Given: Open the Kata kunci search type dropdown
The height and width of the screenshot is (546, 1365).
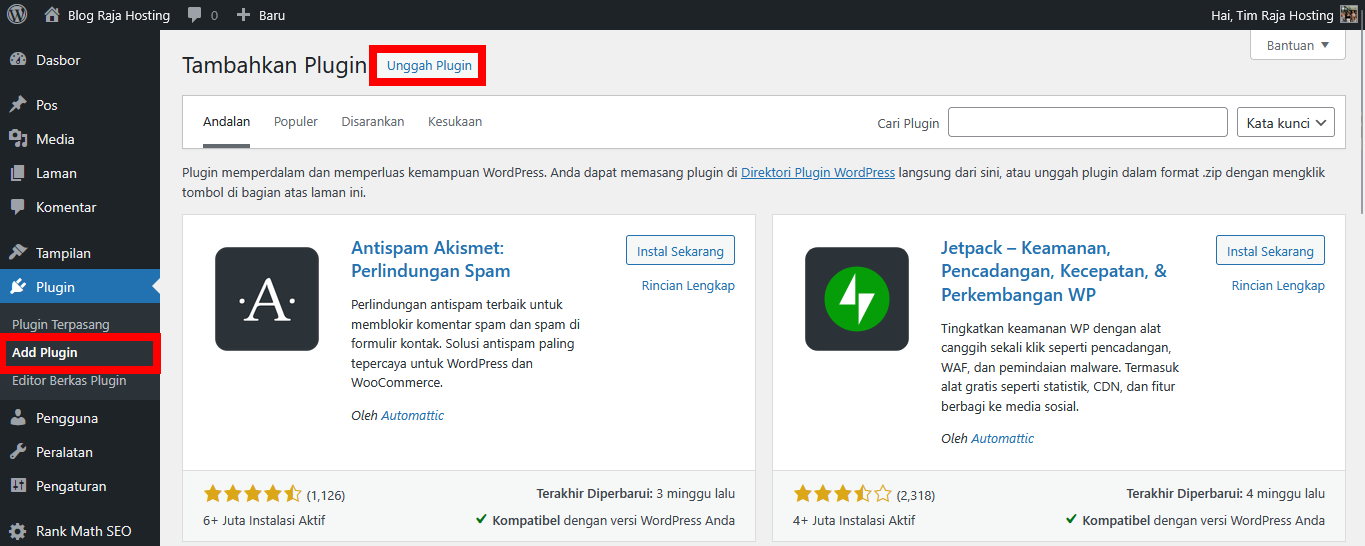Looking at the screenshot, I should point(1286,123).
